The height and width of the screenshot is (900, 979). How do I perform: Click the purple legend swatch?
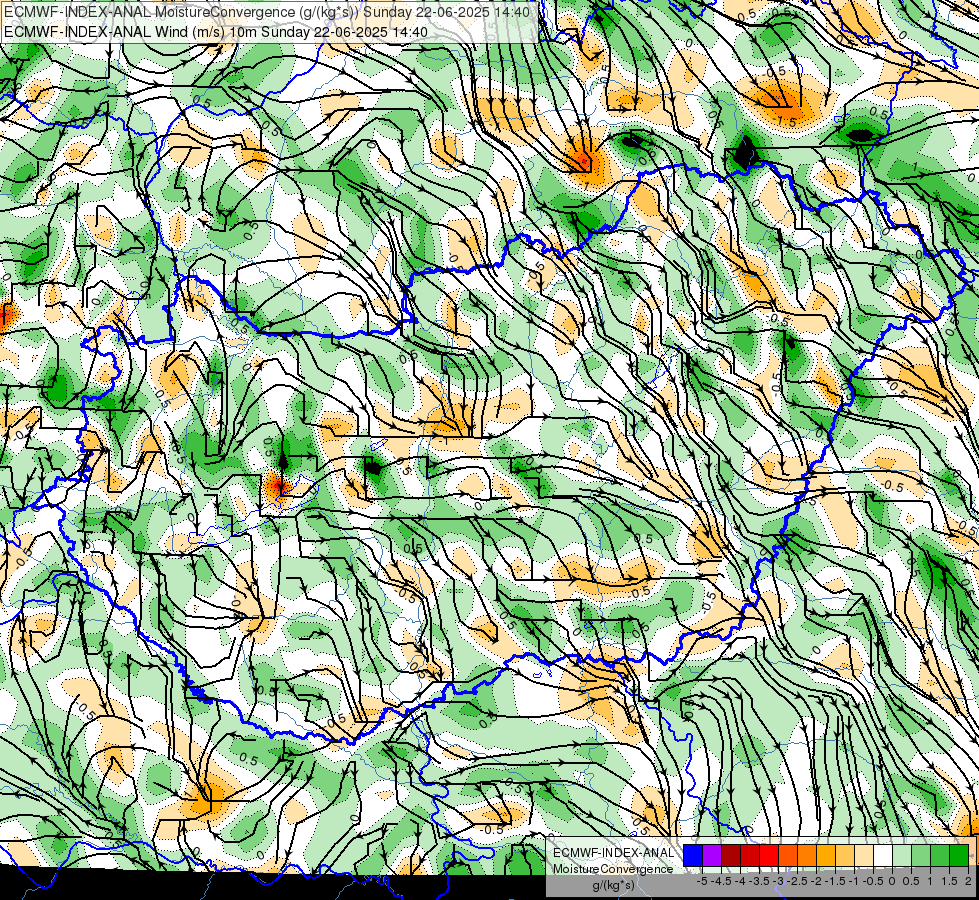712,856
